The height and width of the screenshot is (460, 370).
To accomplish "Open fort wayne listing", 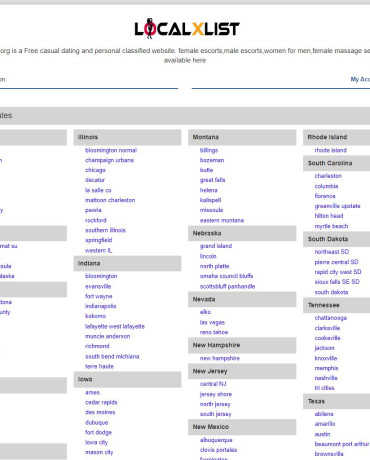I will [x=99, y=296].
